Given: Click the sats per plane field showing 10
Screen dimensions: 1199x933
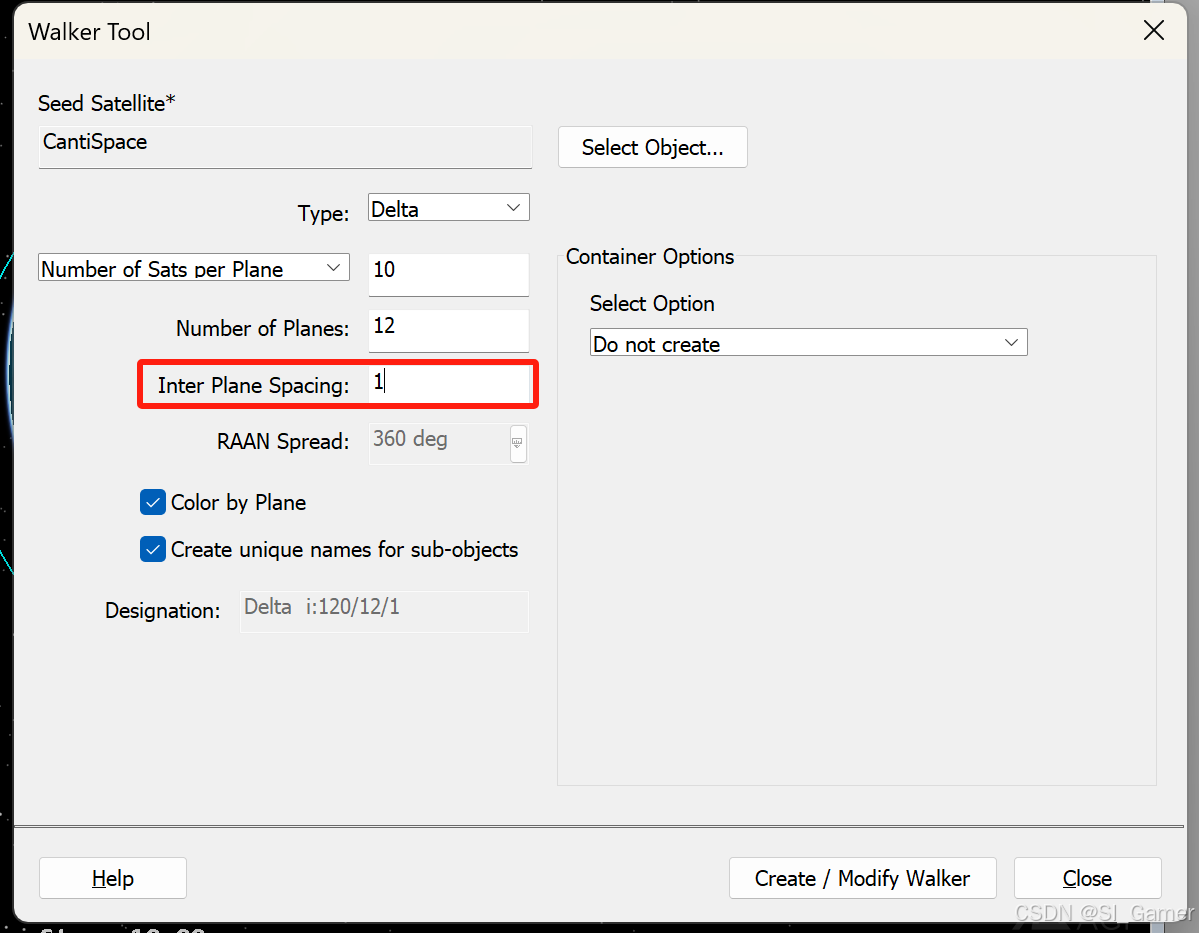Looking at the screenshot, I should click(x=448, y=274).
